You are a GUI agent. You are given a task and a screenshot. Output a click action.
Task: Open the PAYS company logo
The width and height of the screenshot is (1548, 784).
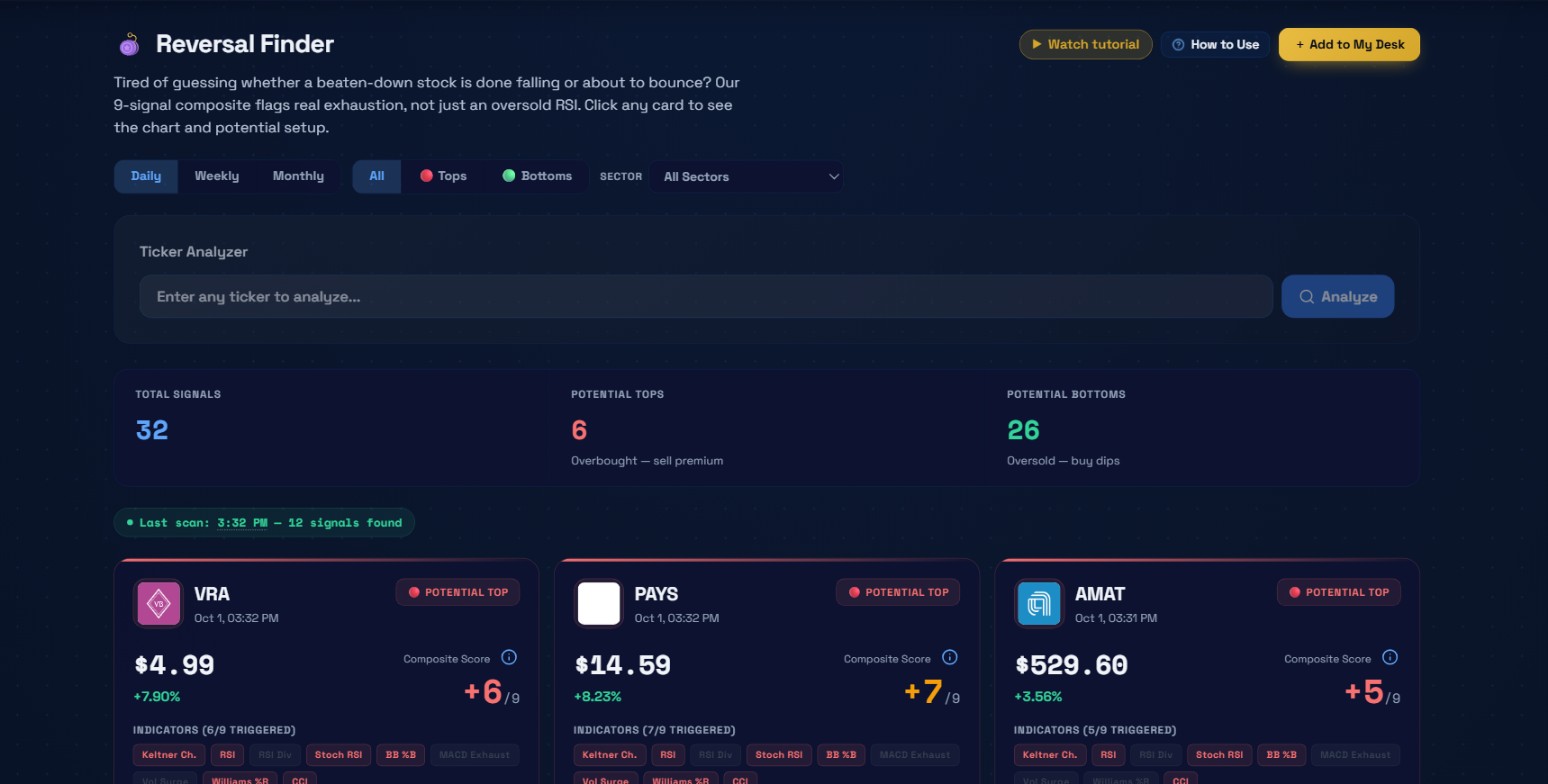point(598,604)
